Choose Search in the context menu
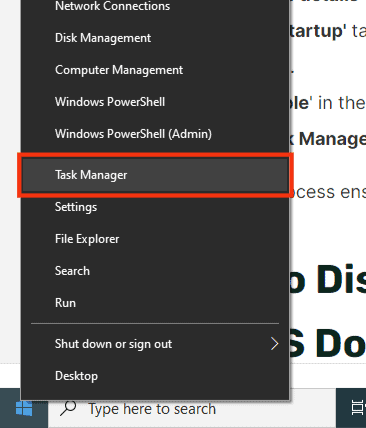 click(x=155, y=271)
